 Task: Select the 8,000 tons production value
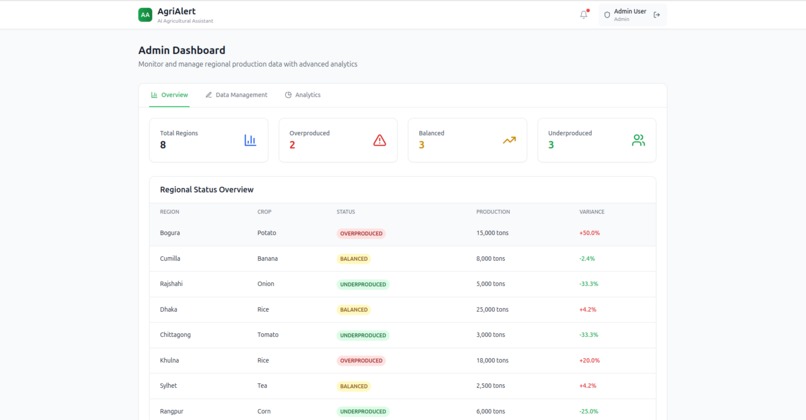490,259
